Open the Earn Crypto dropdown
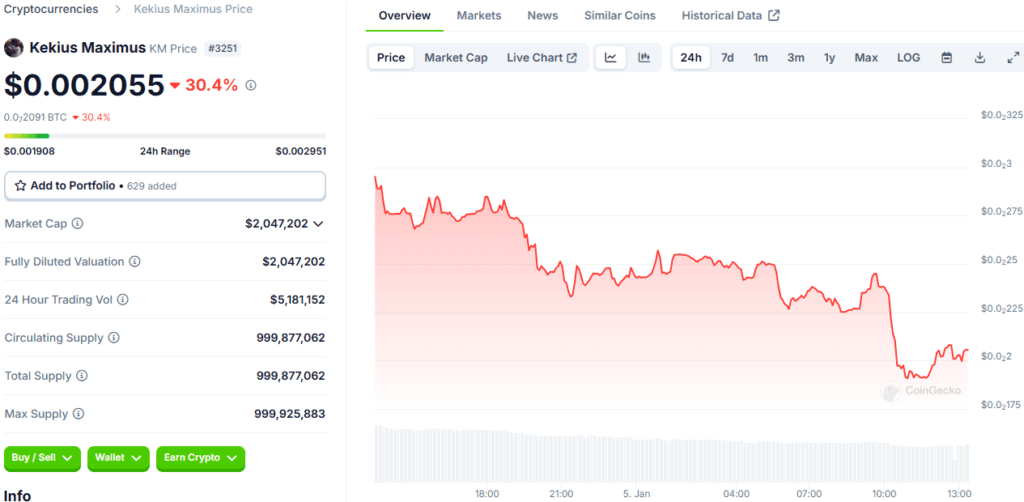Viewport: 1024px width, 502px height. point(200,458)
